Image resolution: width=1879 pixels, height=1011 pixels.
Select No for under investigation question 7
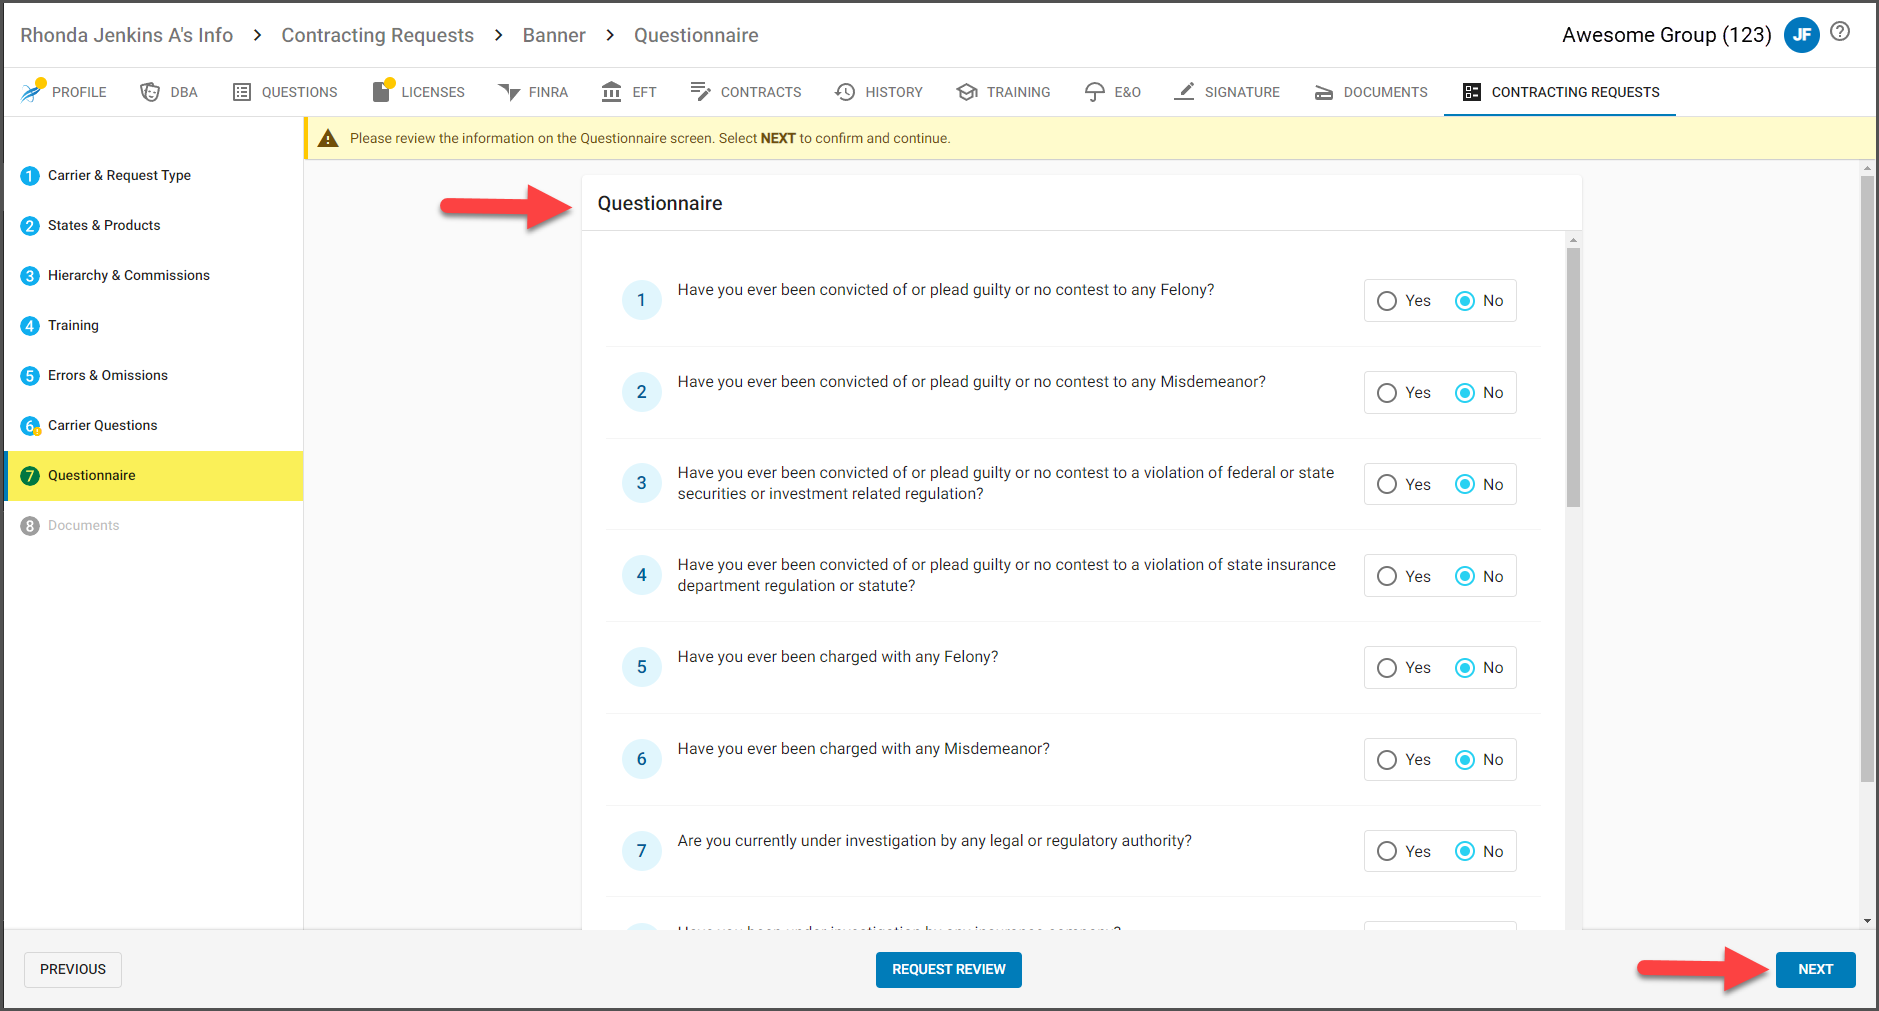tap(1465, 851)
